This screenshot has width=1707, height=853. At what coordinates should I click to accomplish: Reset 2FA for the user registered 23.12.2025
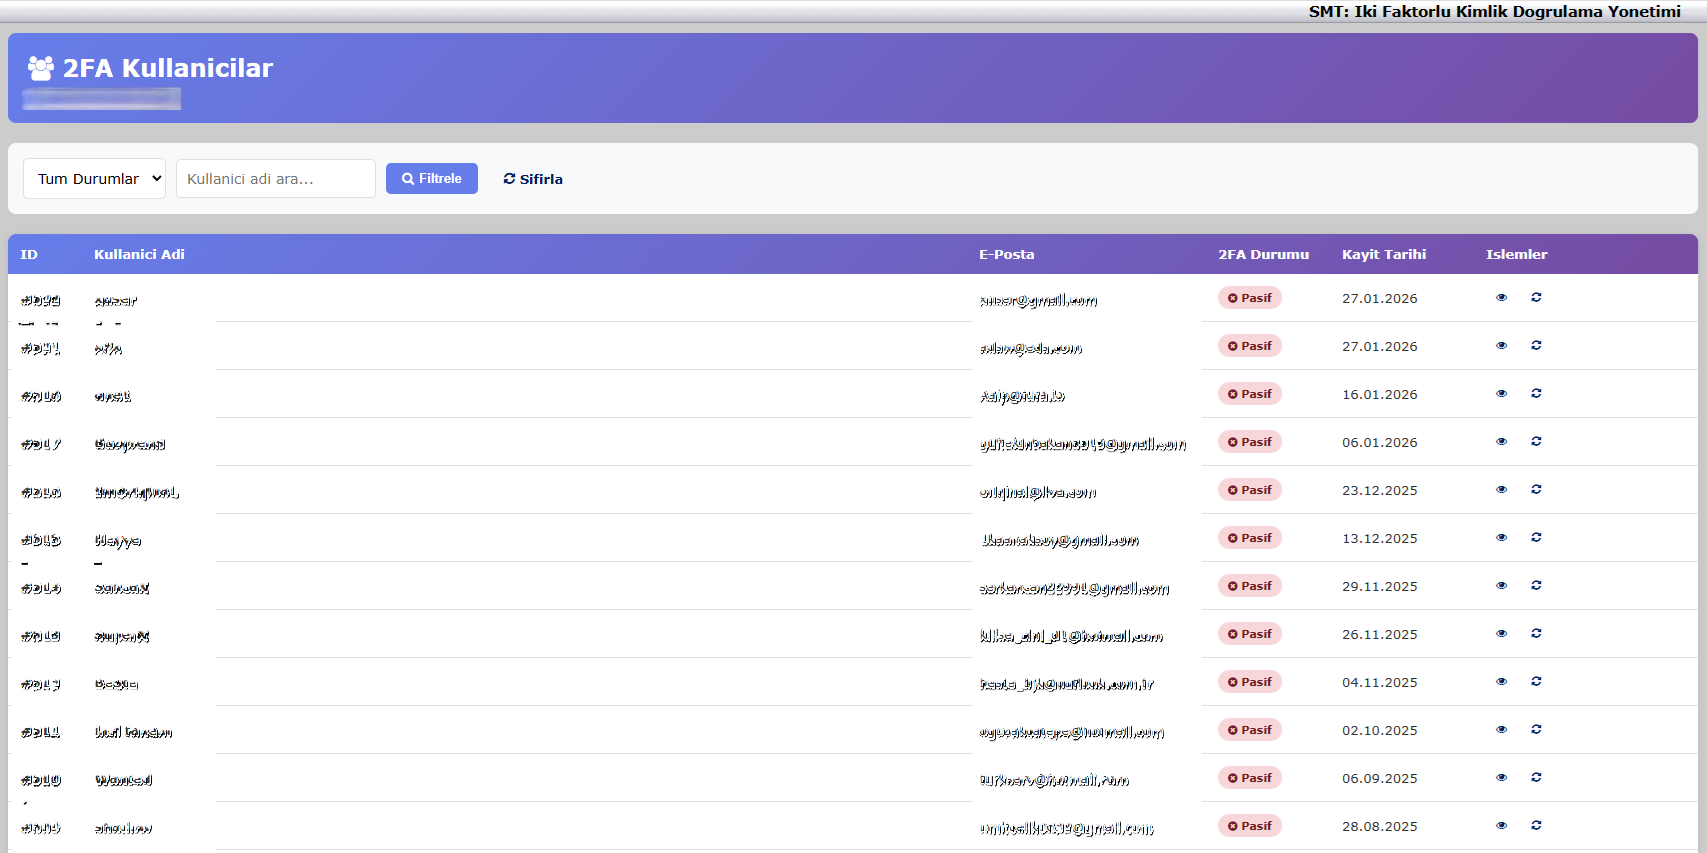(1536, 490)
